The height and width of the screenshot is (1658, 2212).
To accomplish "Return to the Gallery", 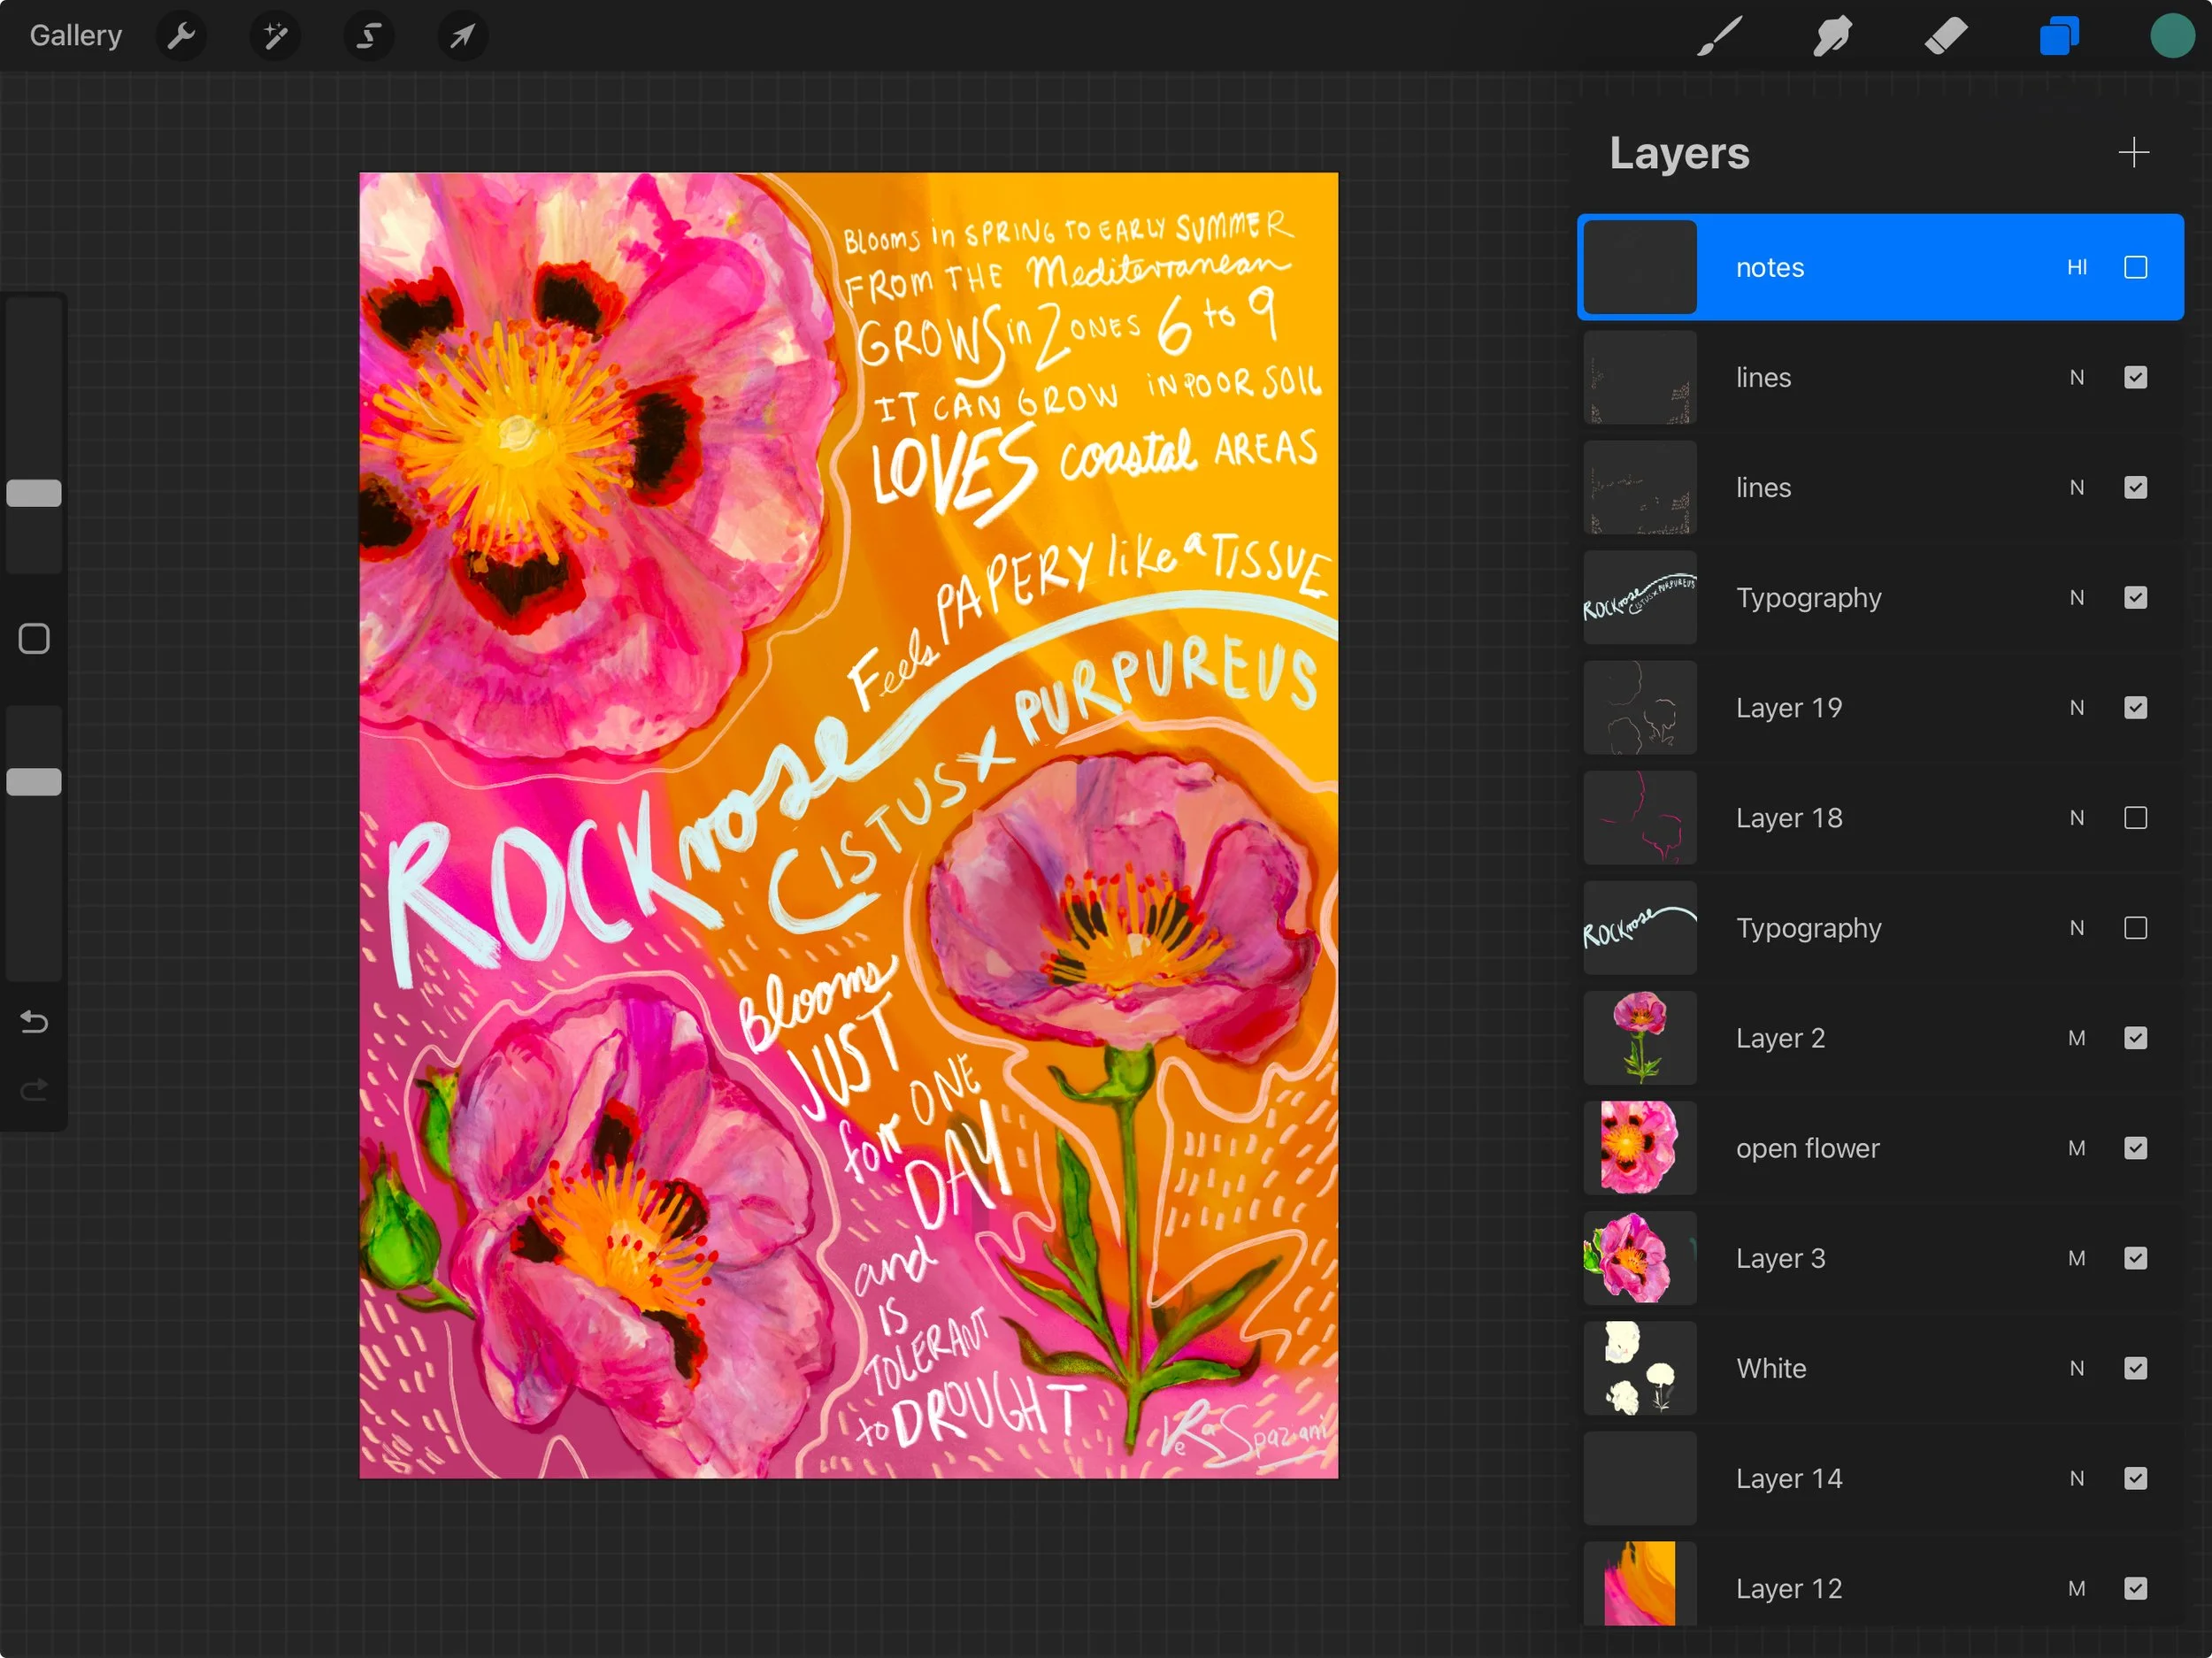I will click(x=76, y=36).
